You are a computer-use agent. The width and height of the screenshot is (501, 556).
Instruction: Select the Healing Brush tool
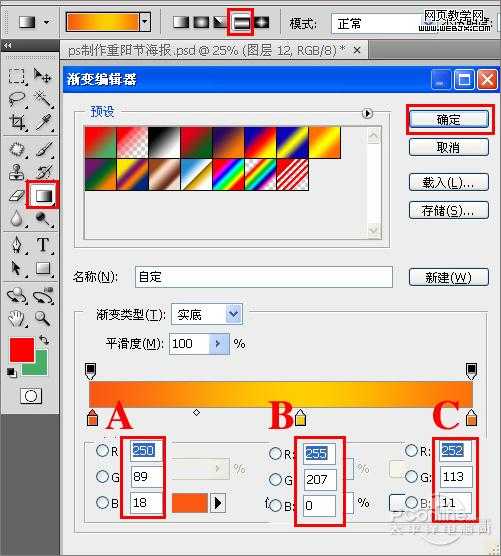[16, 149]
